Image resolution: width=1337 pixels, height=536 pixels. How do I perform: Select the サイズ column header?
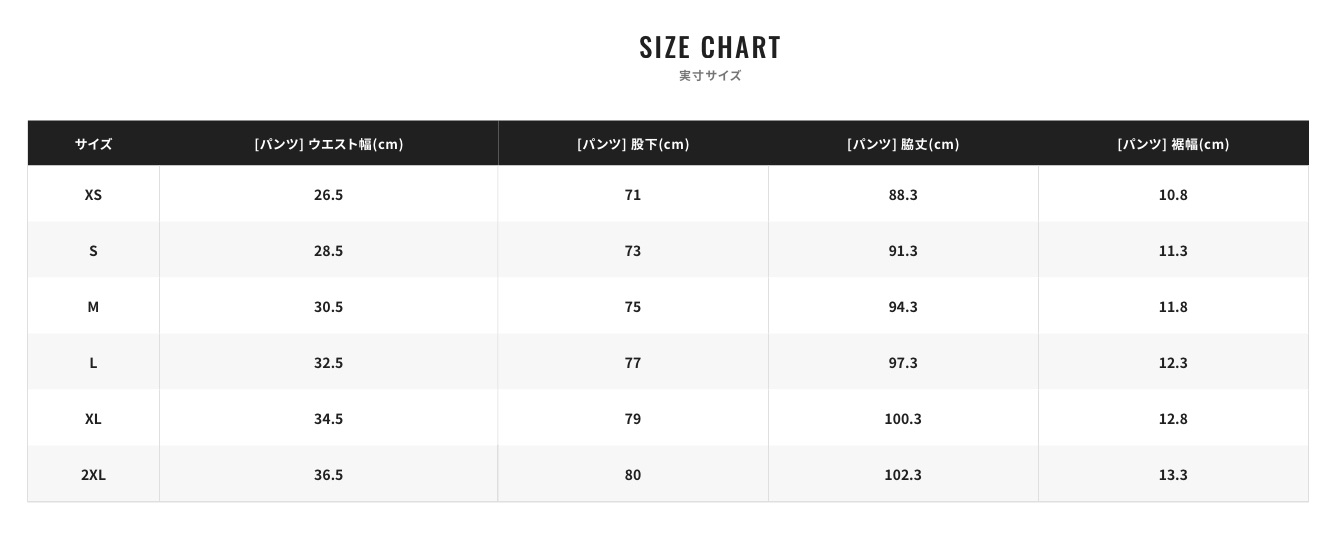click(93, 144)
